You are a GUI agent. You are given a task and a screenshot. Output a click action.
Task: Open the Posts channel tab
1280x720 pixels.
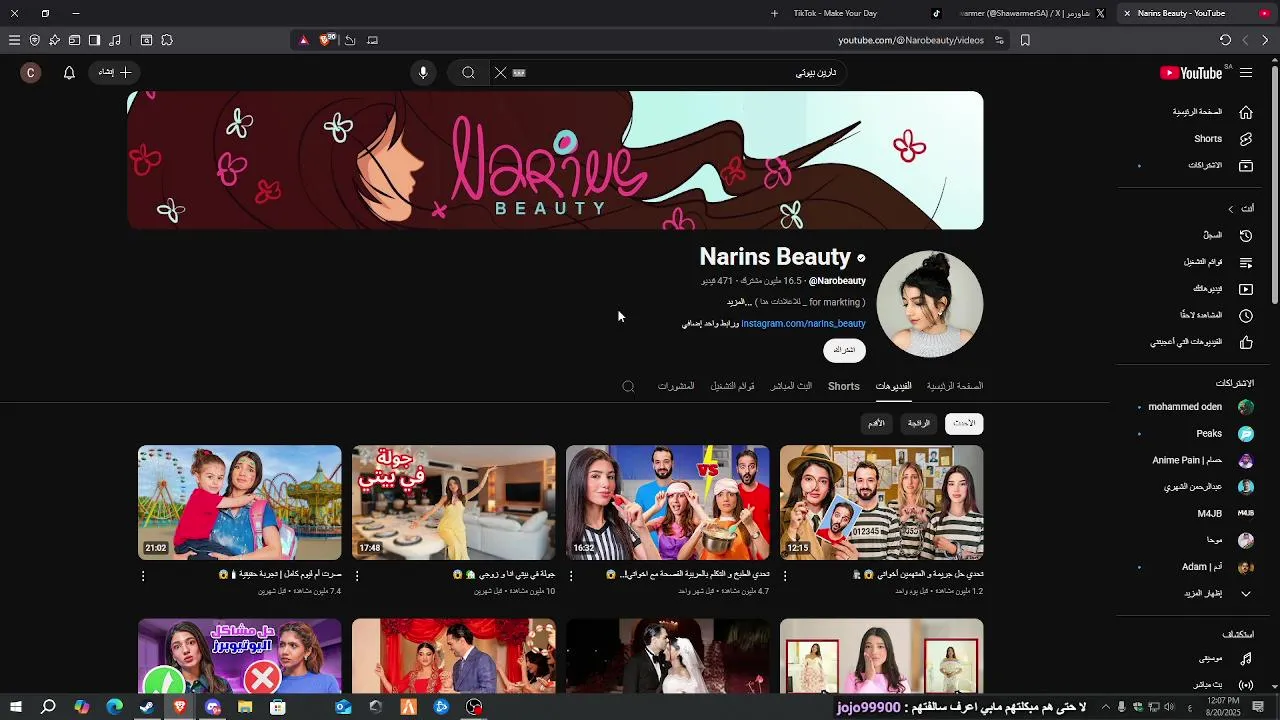point(676,386)
